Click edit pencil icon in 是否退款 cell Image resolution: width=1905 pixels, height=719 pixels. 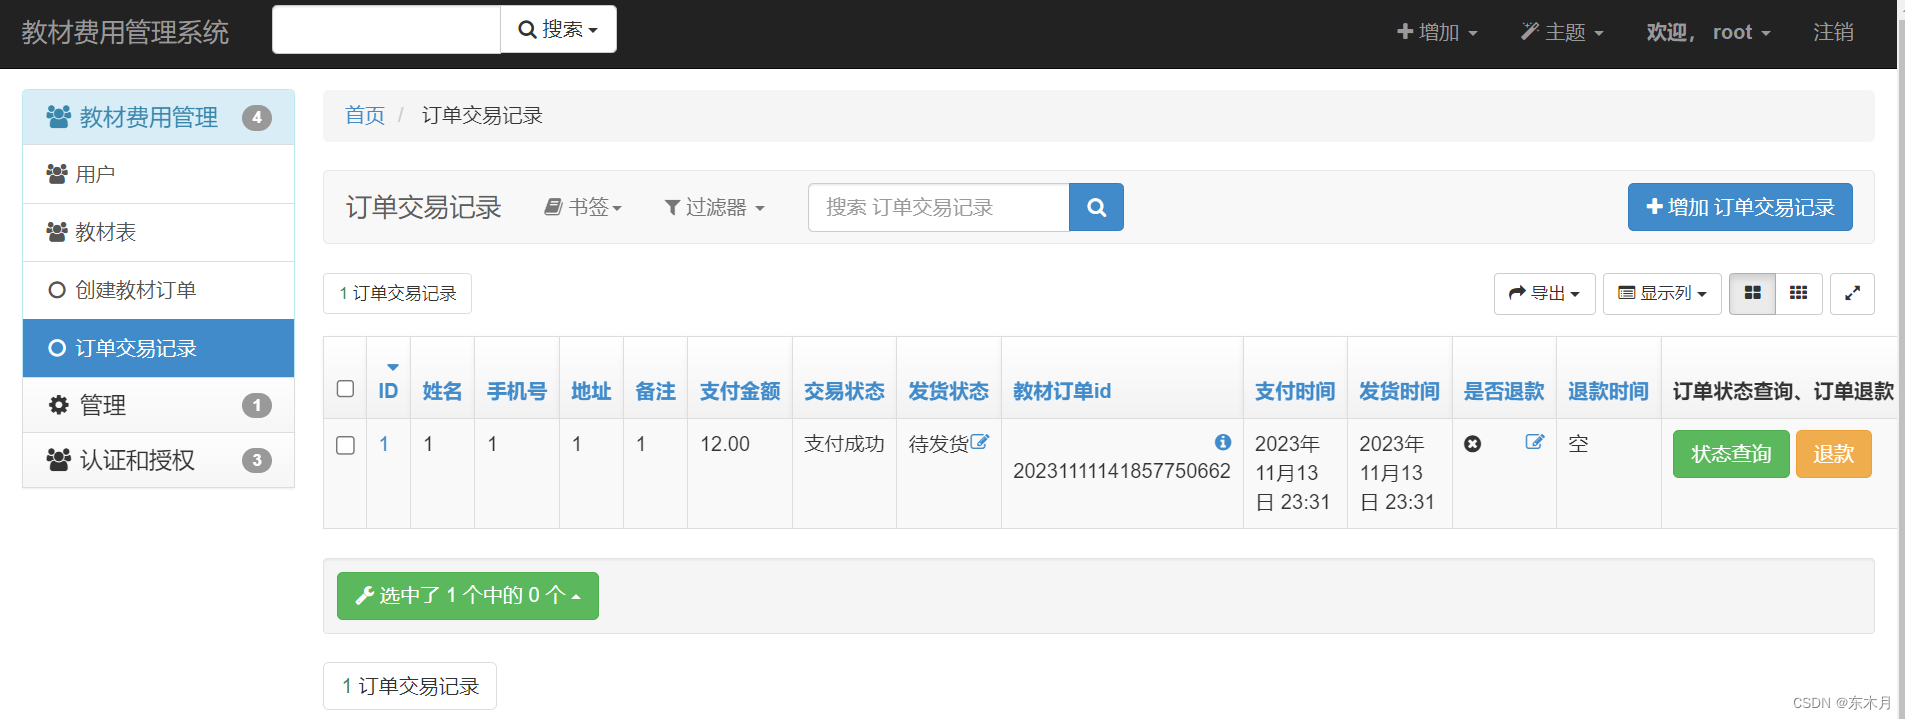tap(1534, 442)
